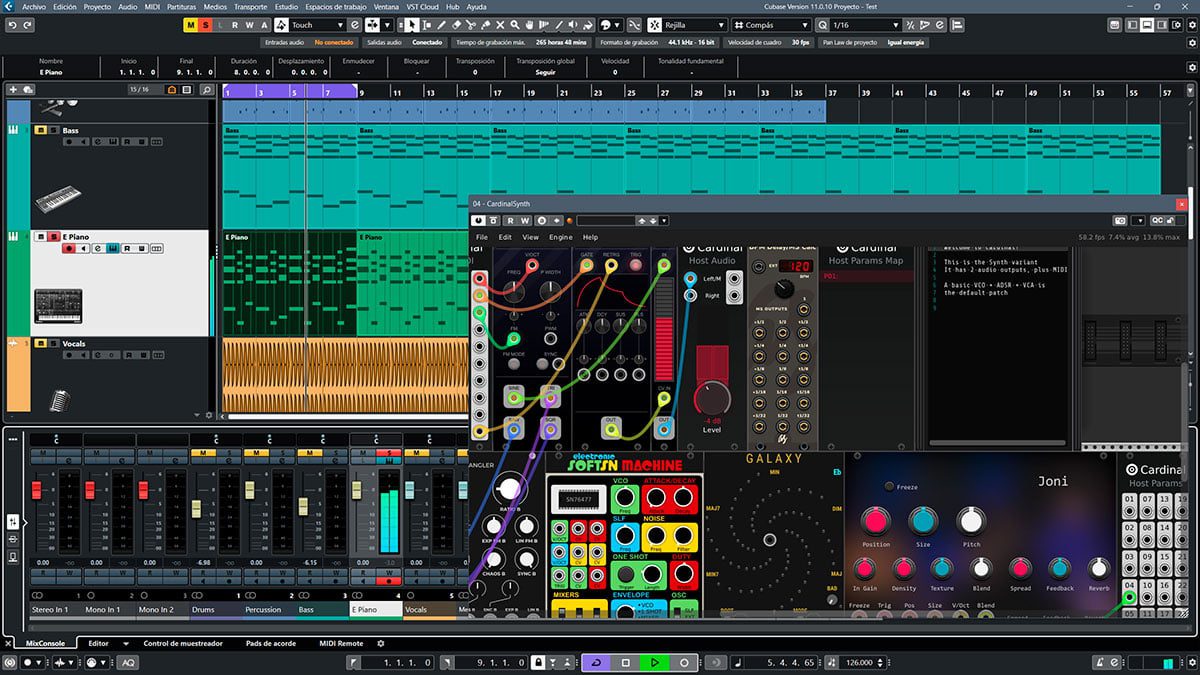The image size is (1200, 675).
Task: Mute the Vocals track
Action: point(41,343)
